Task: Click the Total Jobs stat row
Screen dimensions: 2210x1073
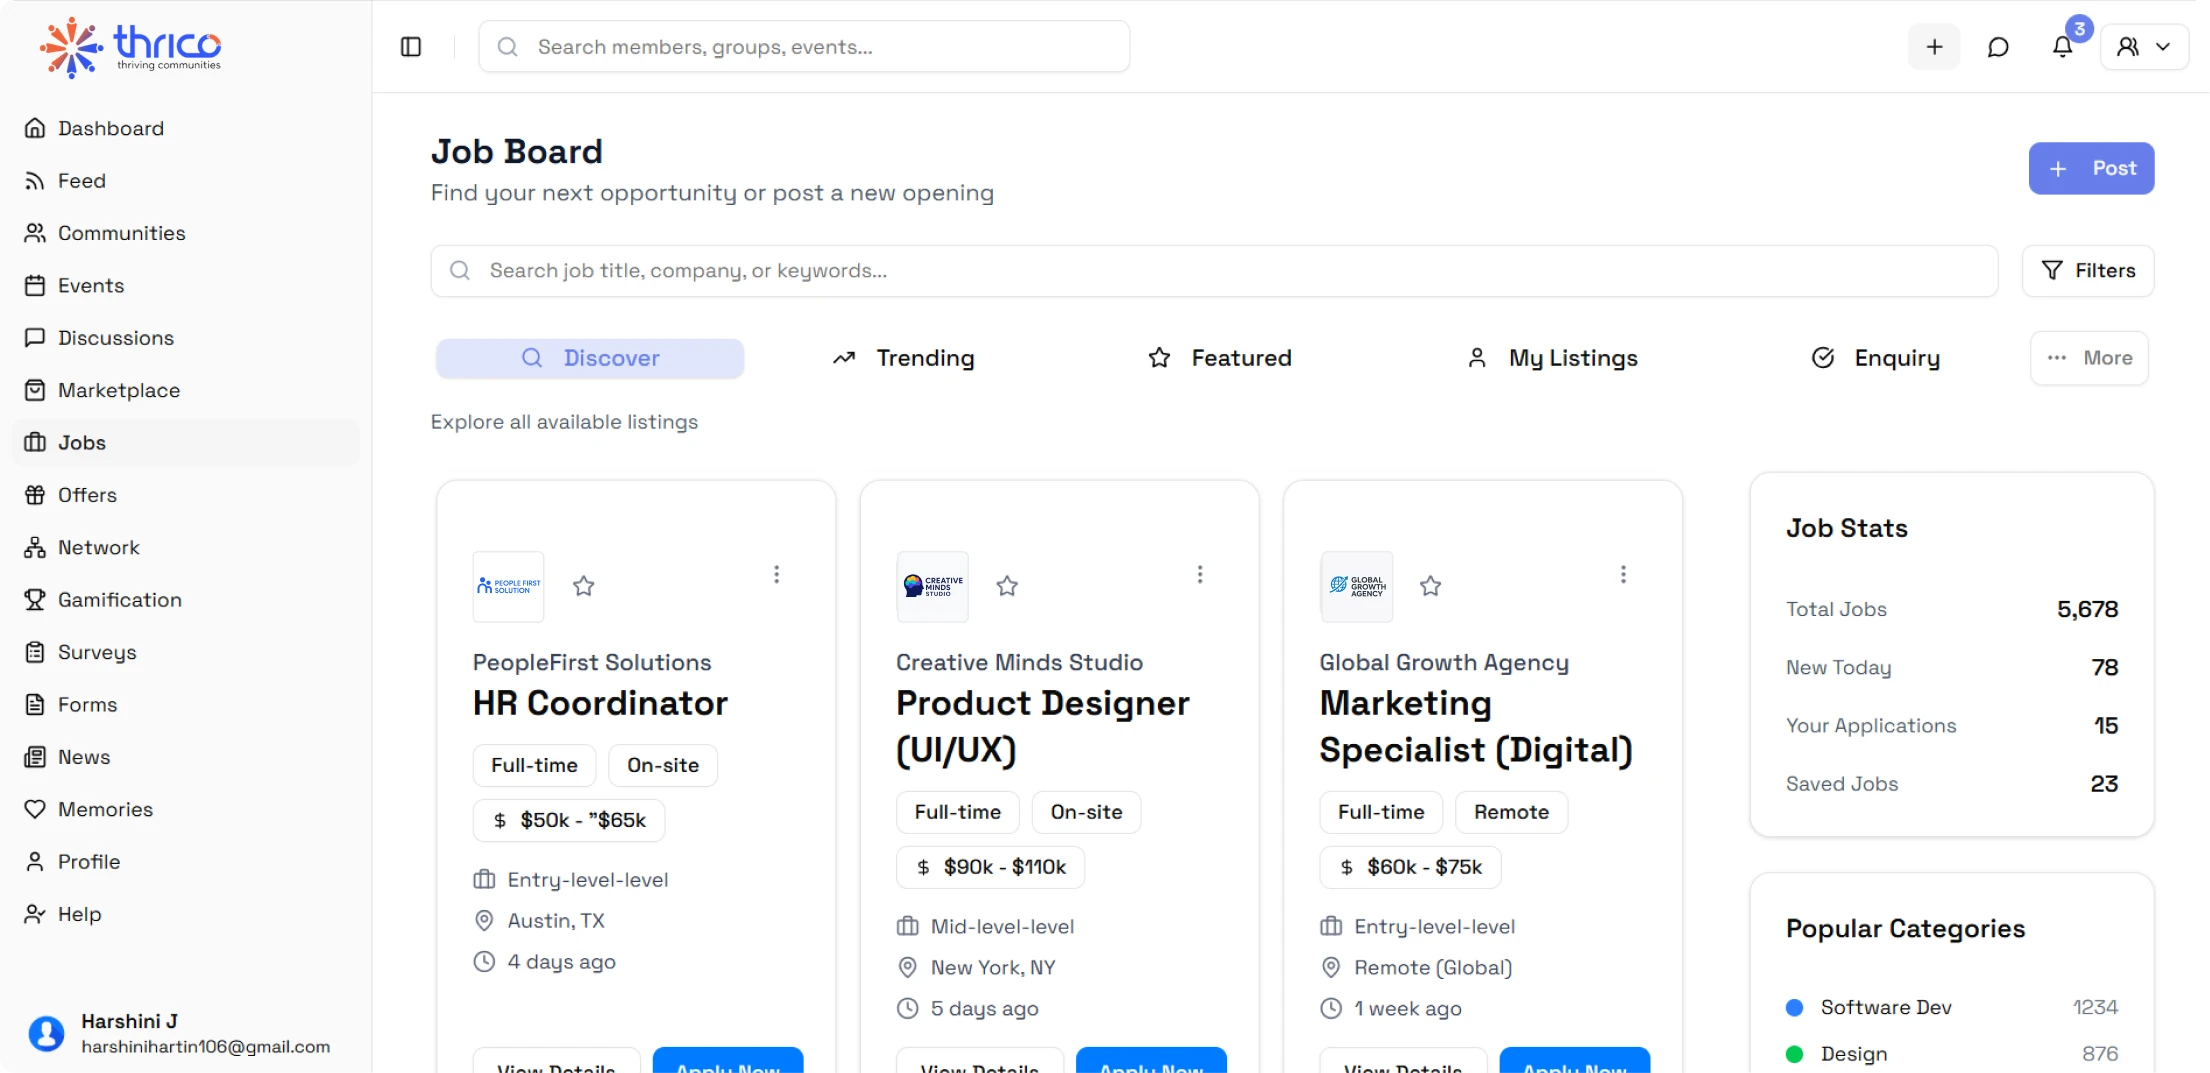Action: tap(1952, 609)
